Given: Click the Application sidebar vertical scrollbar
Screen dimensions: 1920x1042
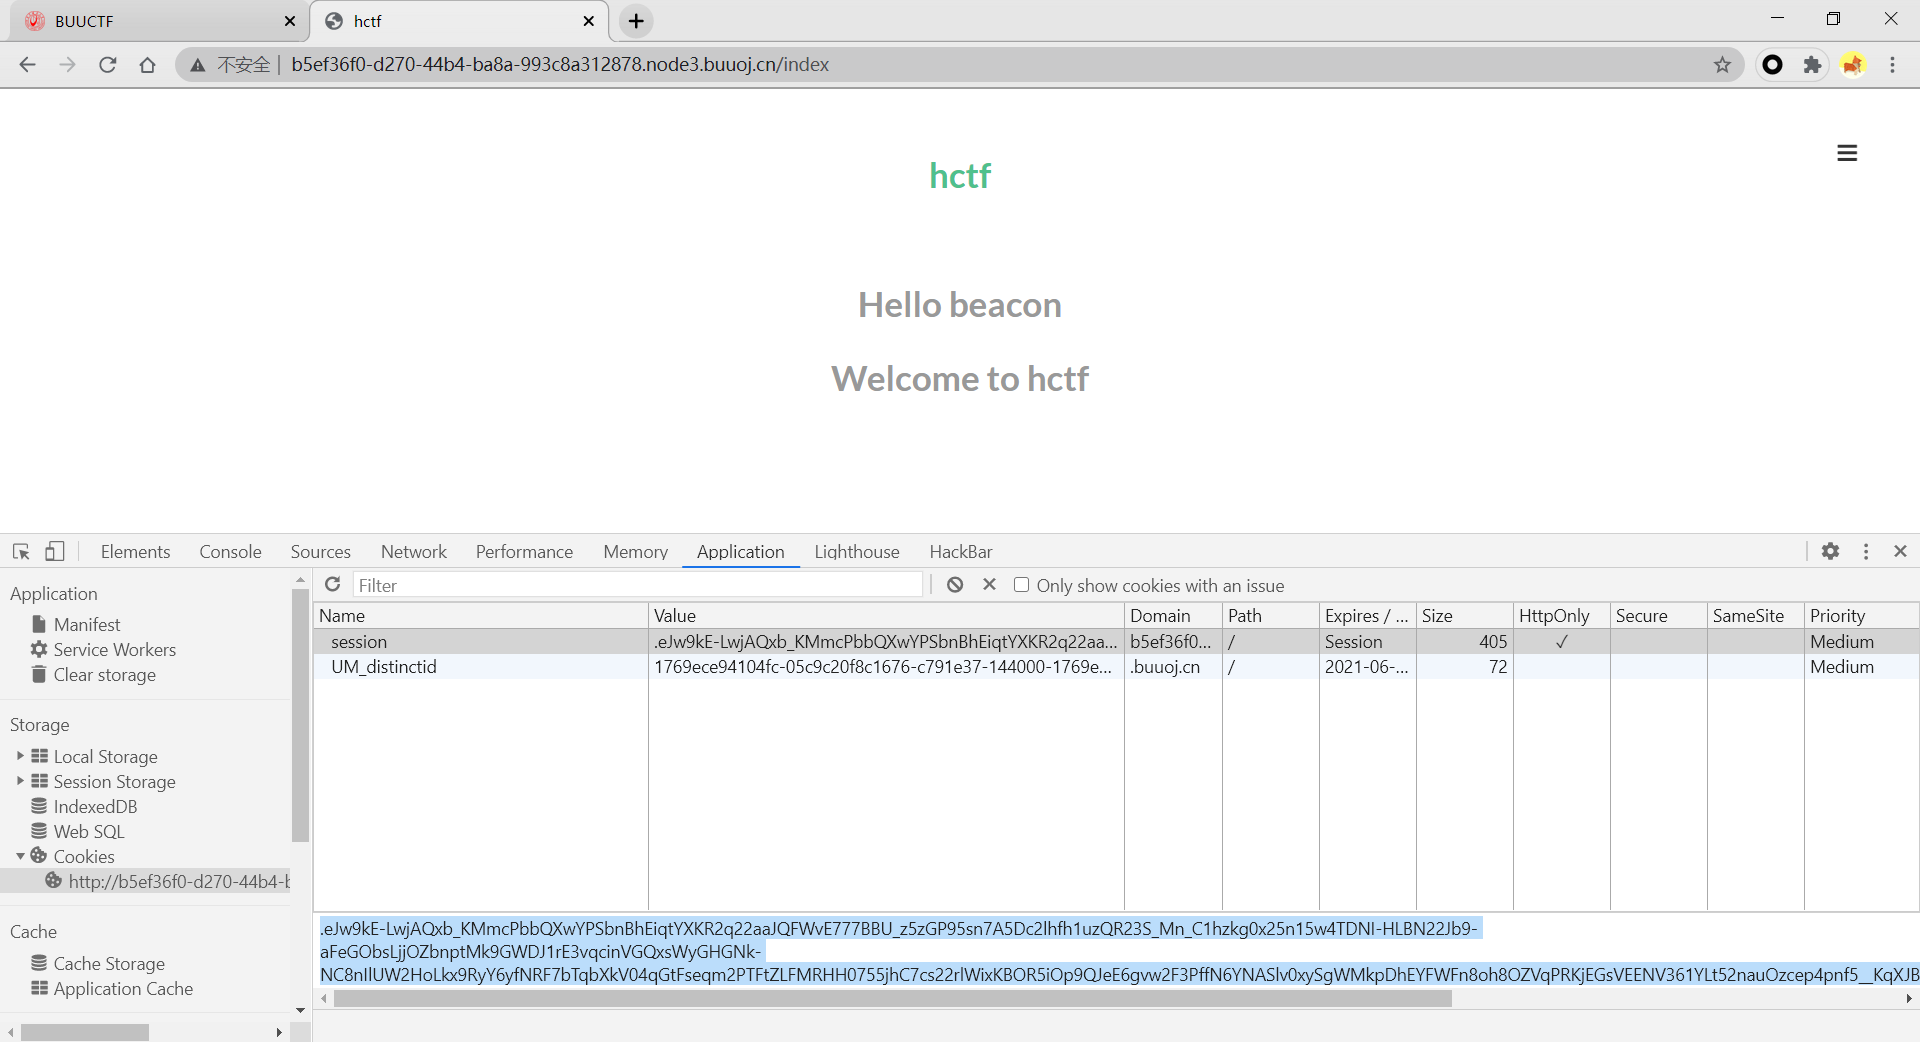Looking at the screenshot, I should (300, 715).
